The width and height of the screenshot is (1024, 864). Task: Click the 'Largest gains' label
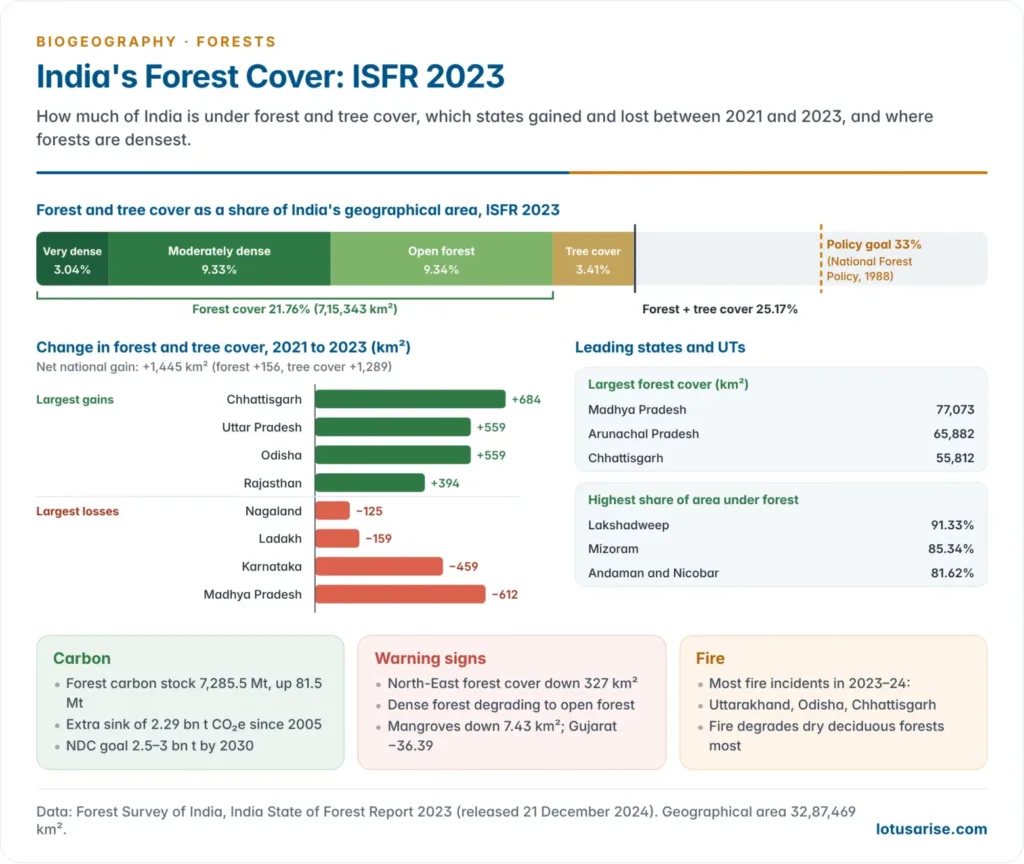click(x=75, y=400)
